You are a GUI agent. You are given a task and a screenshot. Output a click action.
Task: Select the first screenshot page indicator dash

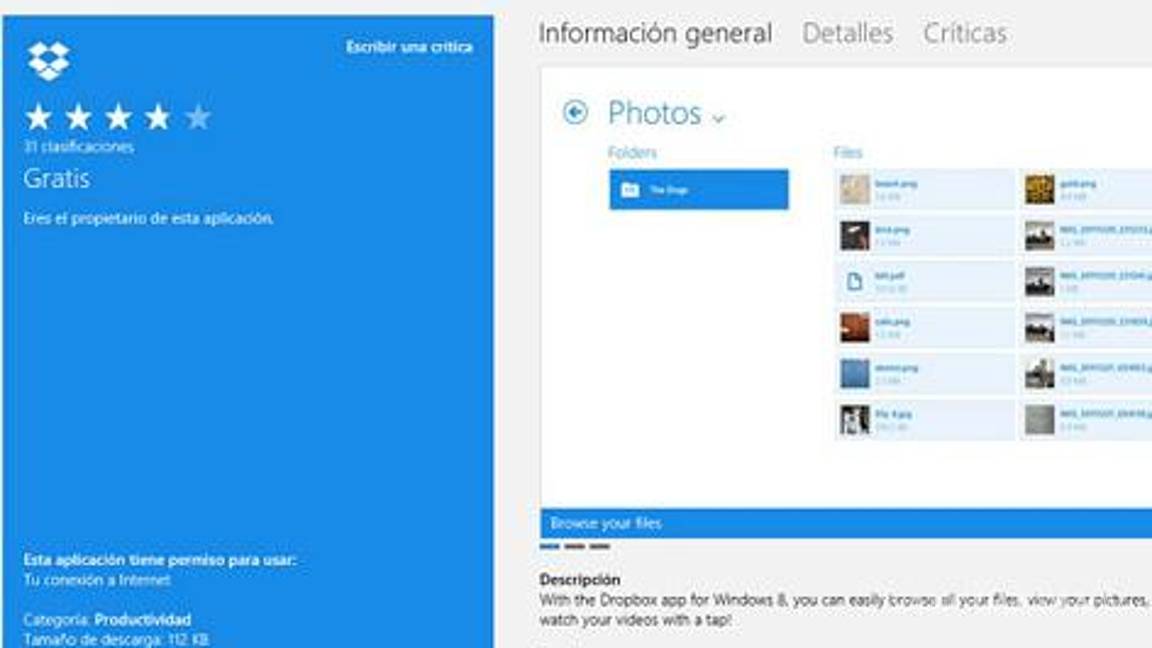coord(549,547)
